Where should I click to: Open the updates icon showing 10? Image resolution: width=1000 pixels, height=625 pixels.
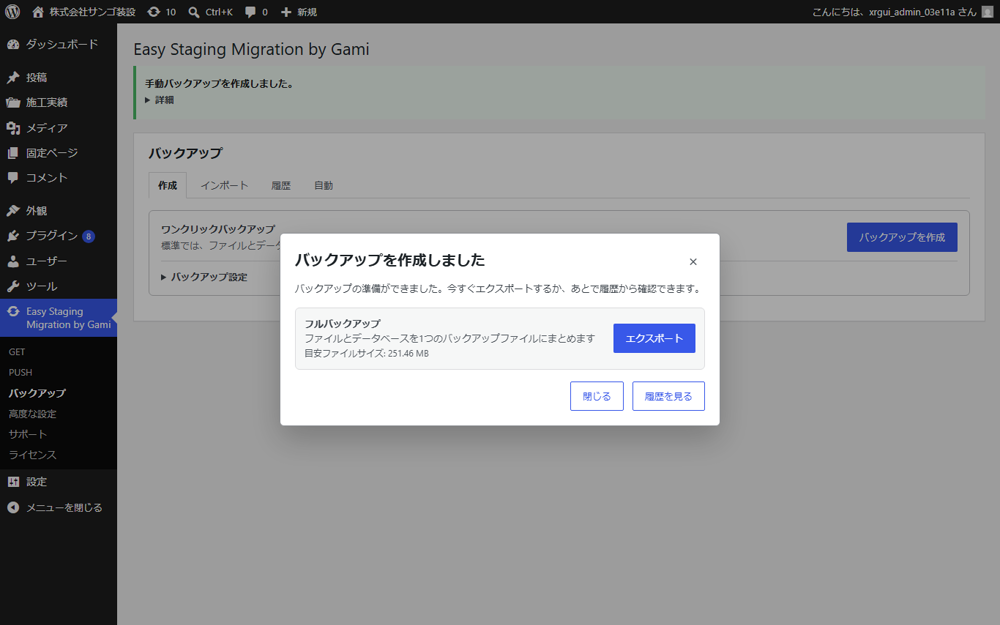coord(154,11)
